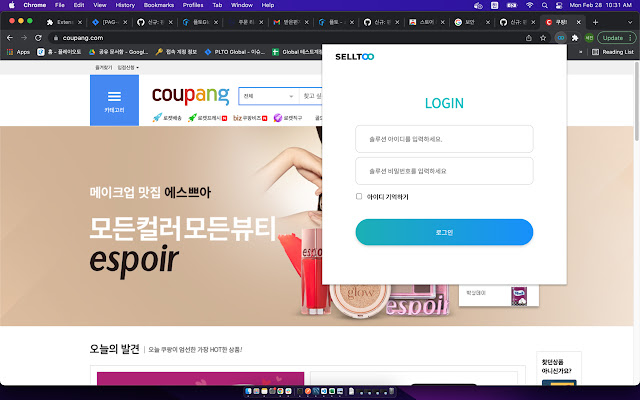
Task: Open the Global 테스트계정 bookmark
Action: click(297, 52)
